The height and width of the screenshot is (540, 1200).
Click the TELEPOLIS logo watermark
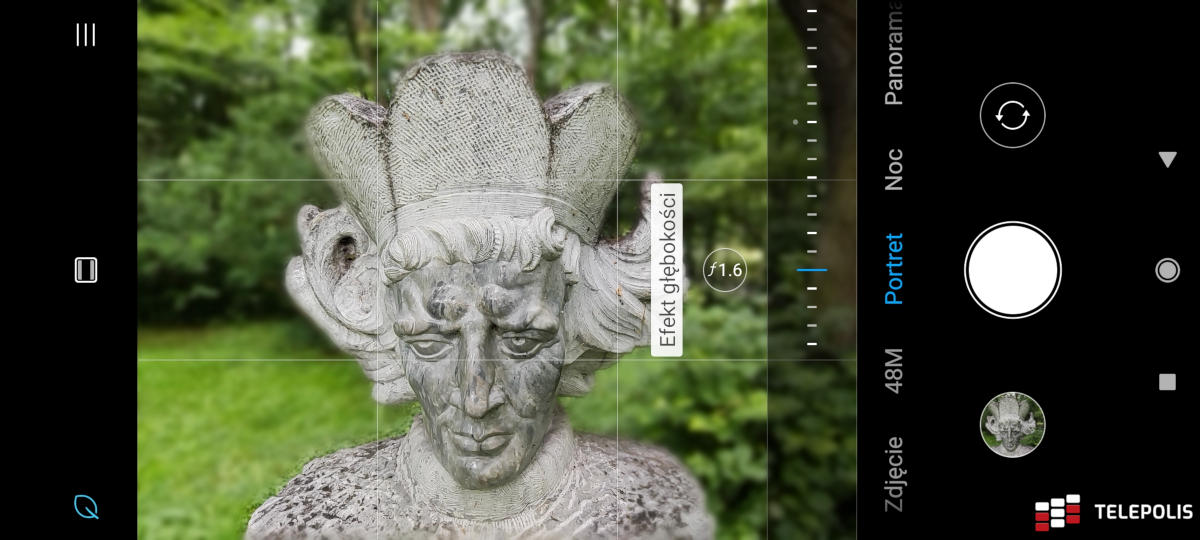pos(1114,512)
